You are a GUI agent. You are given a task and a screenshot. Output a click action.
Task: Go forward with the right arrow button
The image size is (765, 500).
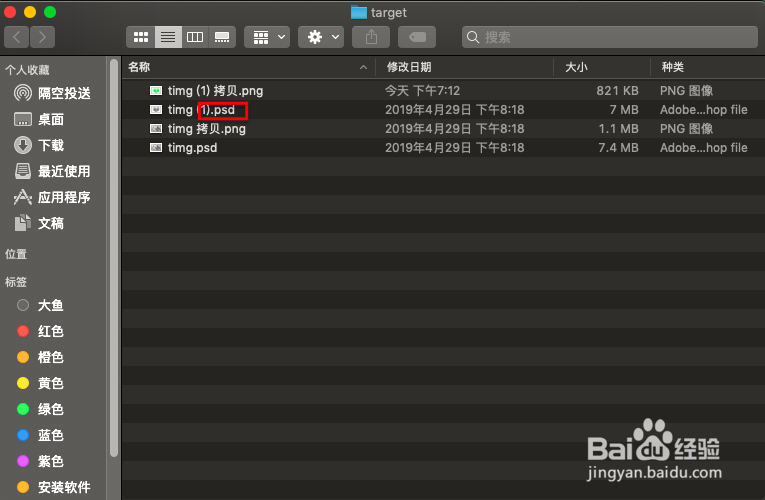42,37
